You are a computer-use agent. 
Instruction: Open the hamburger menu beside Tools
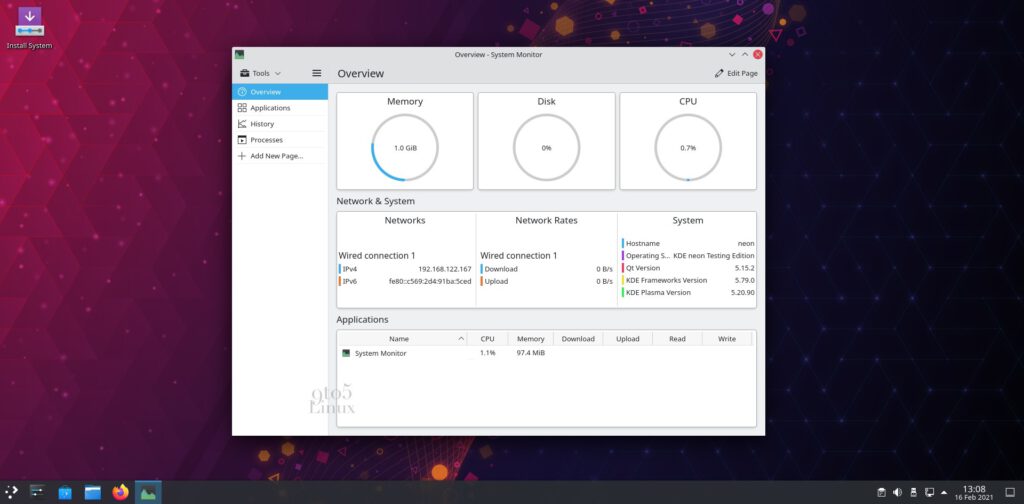coord(317,73)
